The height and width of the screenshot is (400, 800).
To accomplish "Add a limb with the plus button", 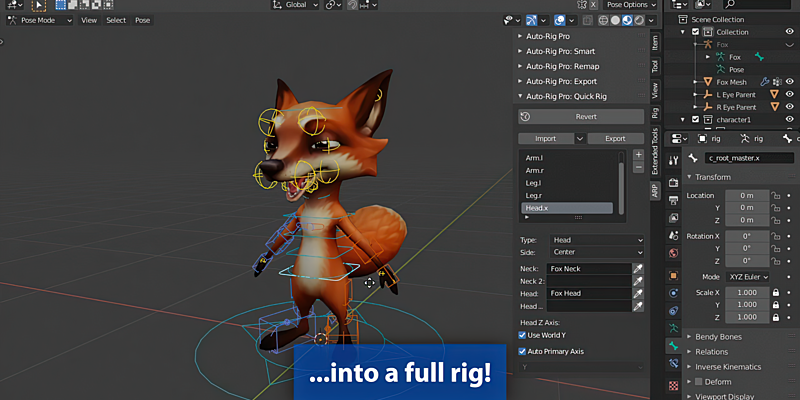I will coord(638,155).
